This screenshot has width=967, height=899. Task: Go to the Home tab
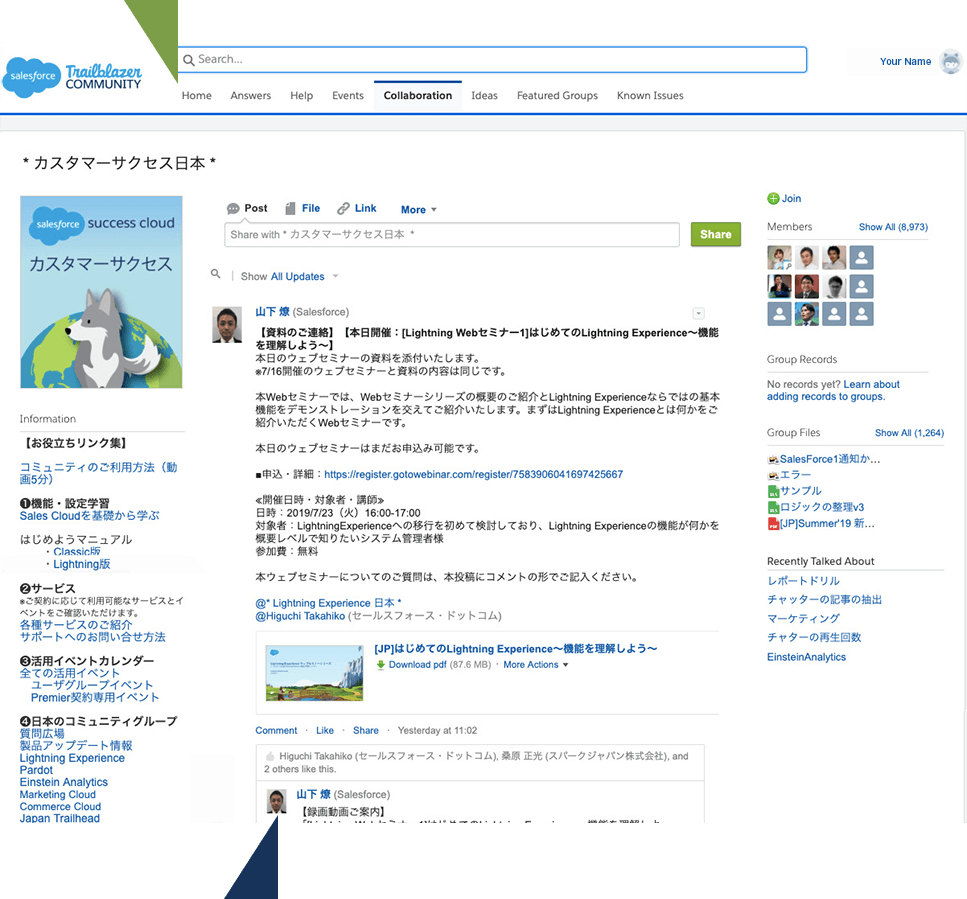tap(196, 96)
